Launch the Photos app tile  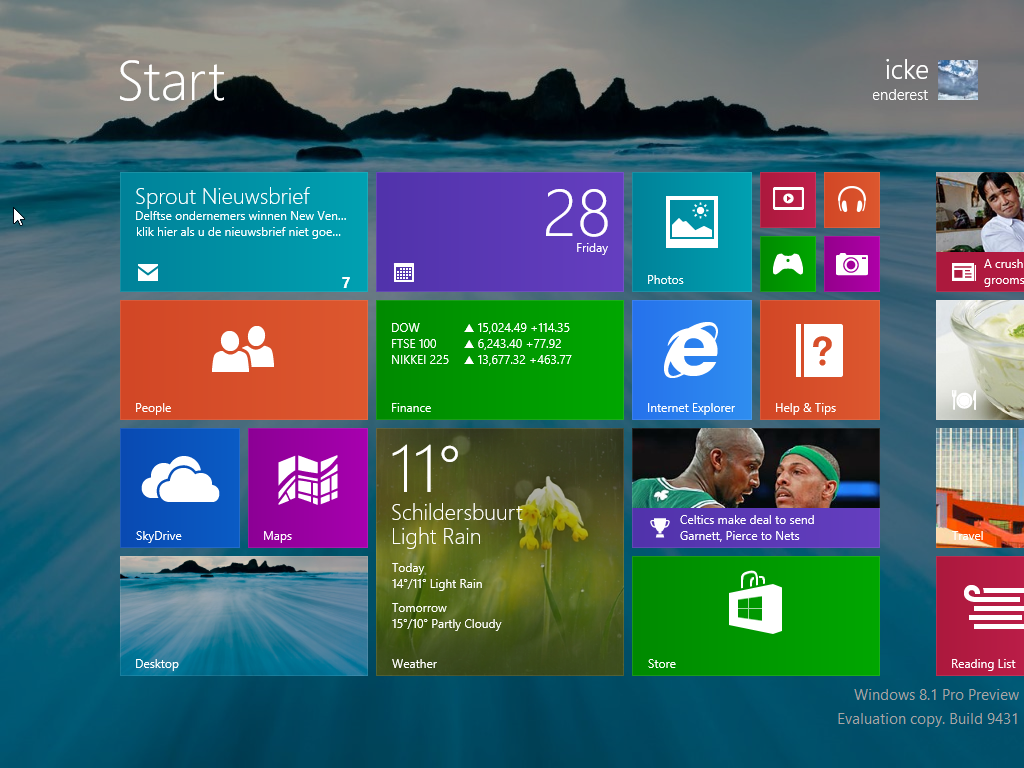coord(691,232)
